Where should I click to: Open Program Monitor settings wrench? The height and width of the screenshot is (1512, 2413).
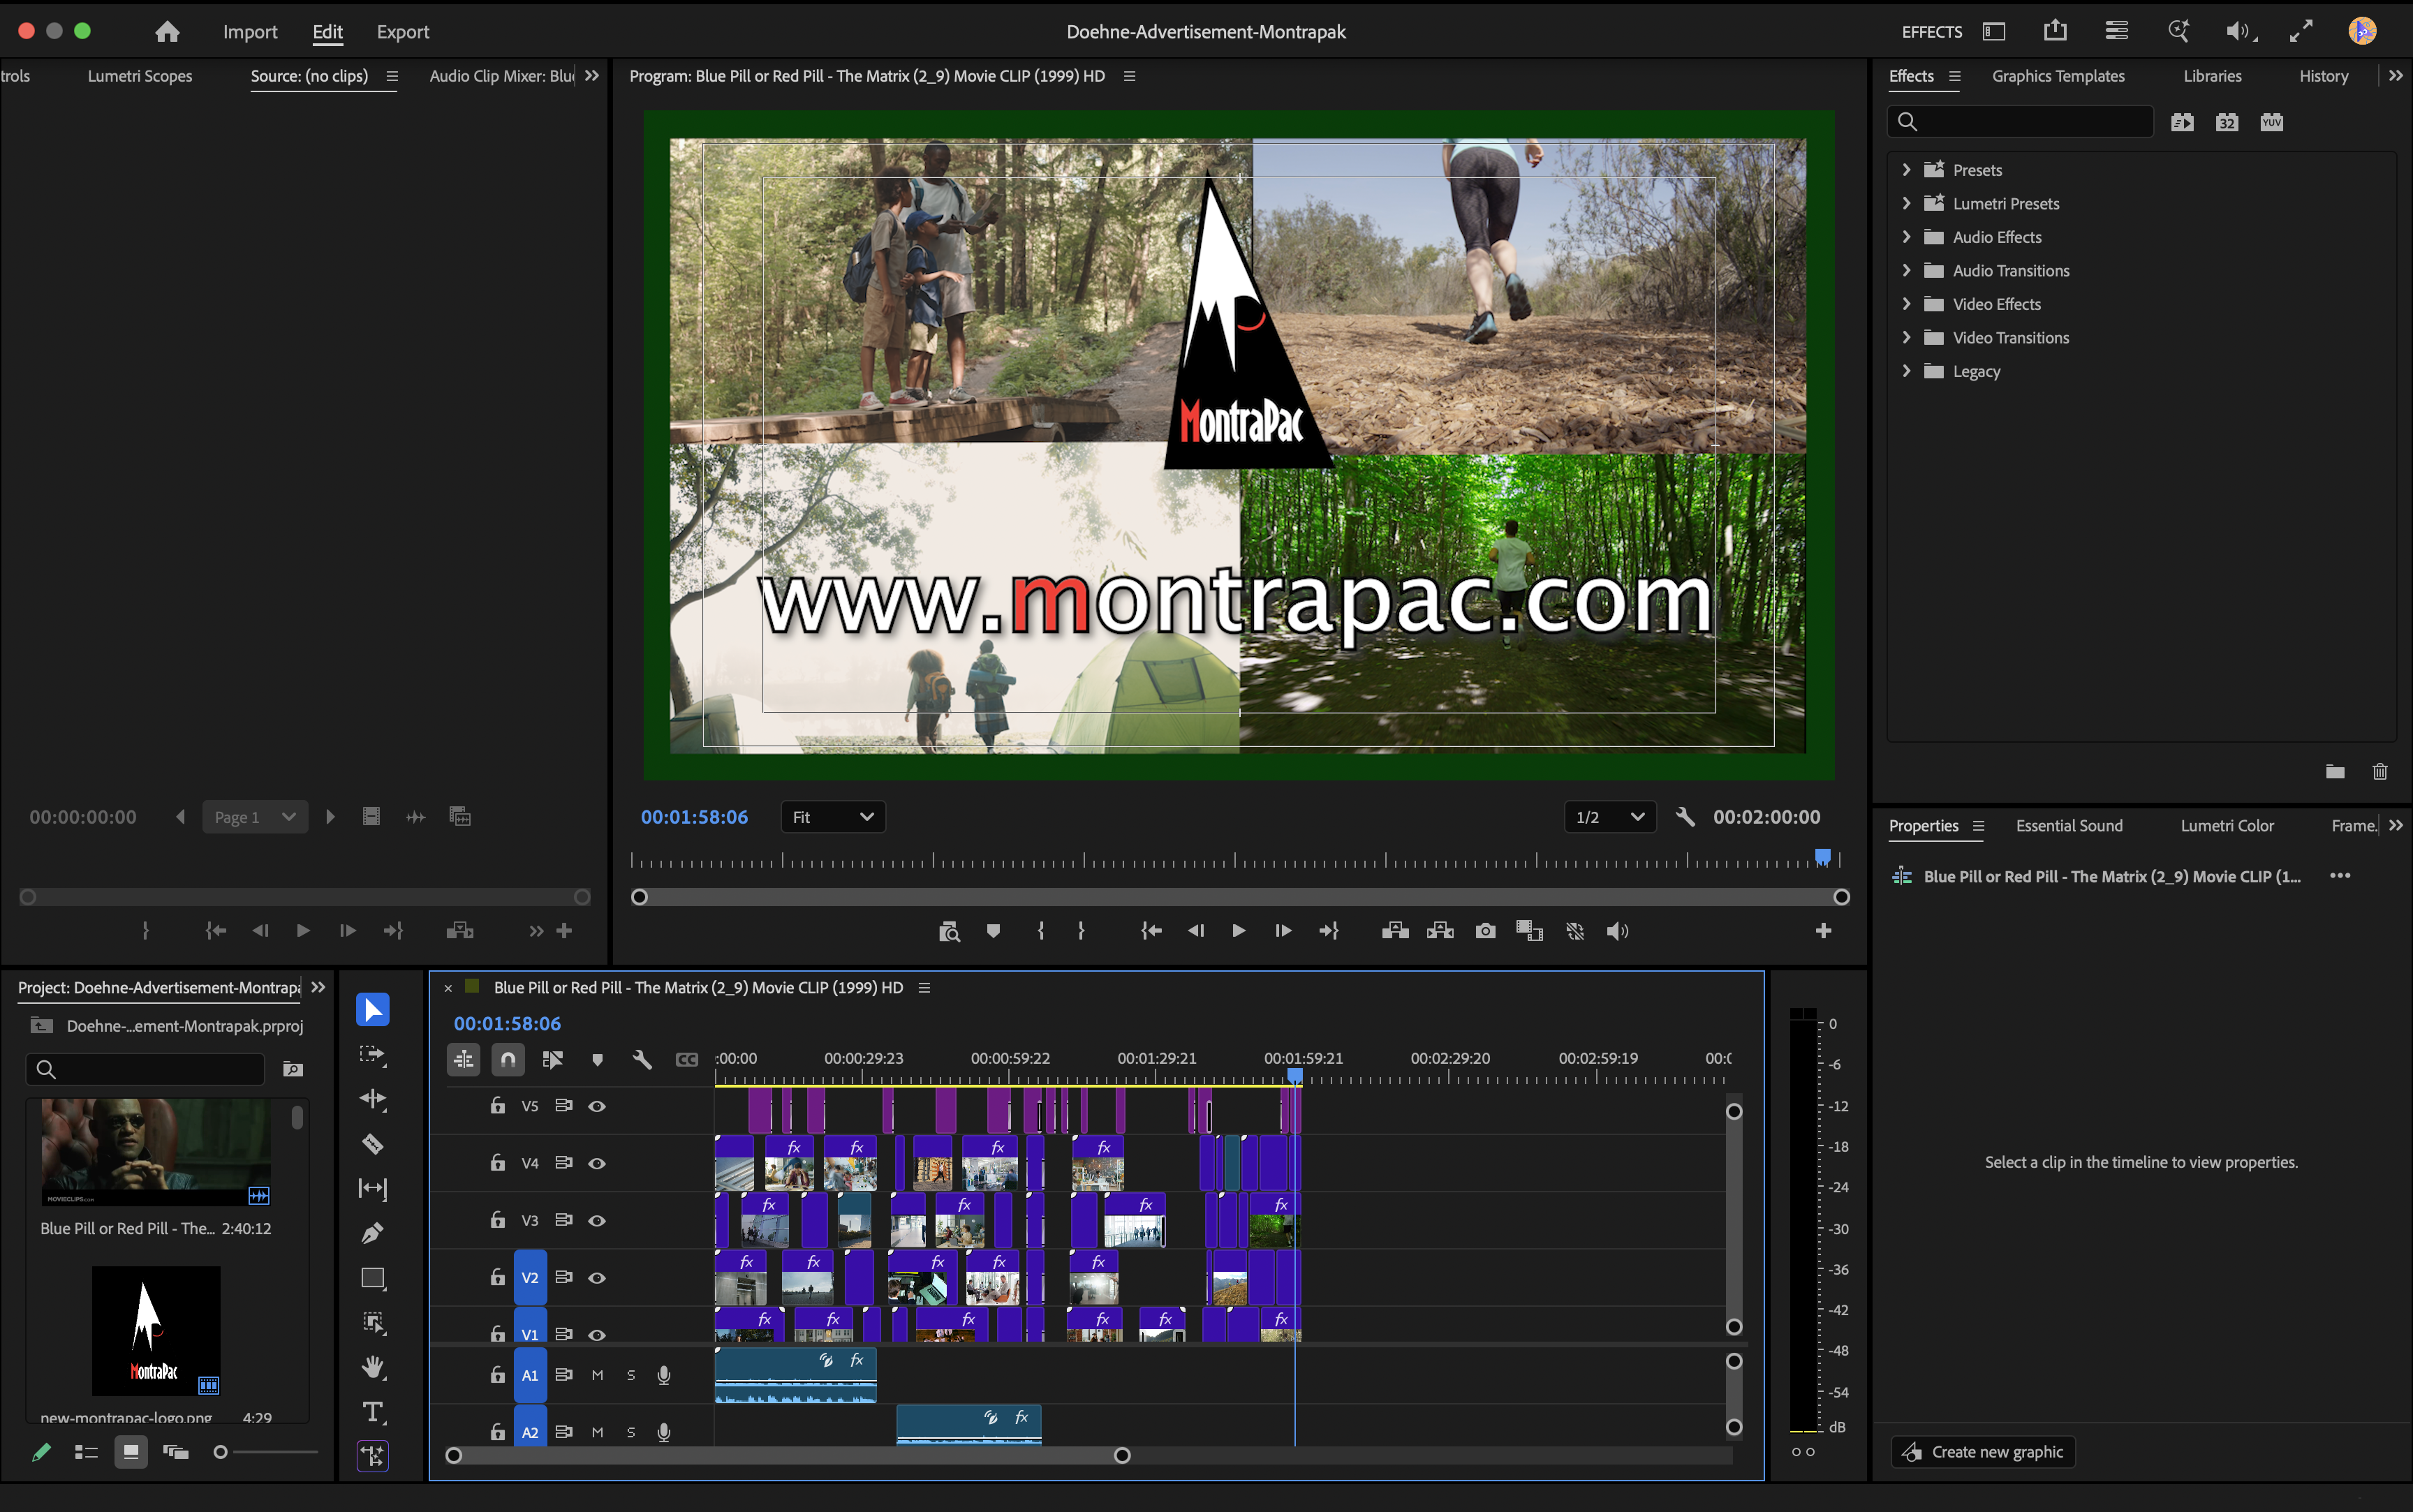pos(1685,817)
